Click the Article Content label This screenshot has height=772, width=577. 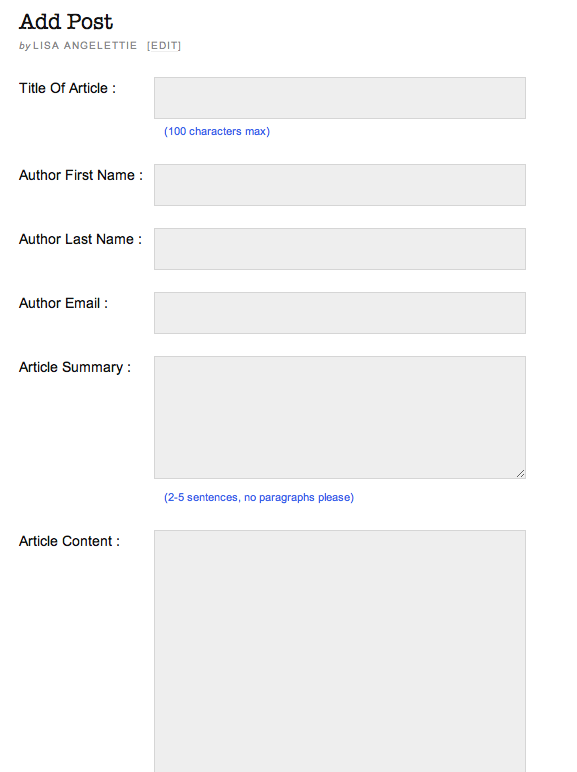tap(69, 541)
